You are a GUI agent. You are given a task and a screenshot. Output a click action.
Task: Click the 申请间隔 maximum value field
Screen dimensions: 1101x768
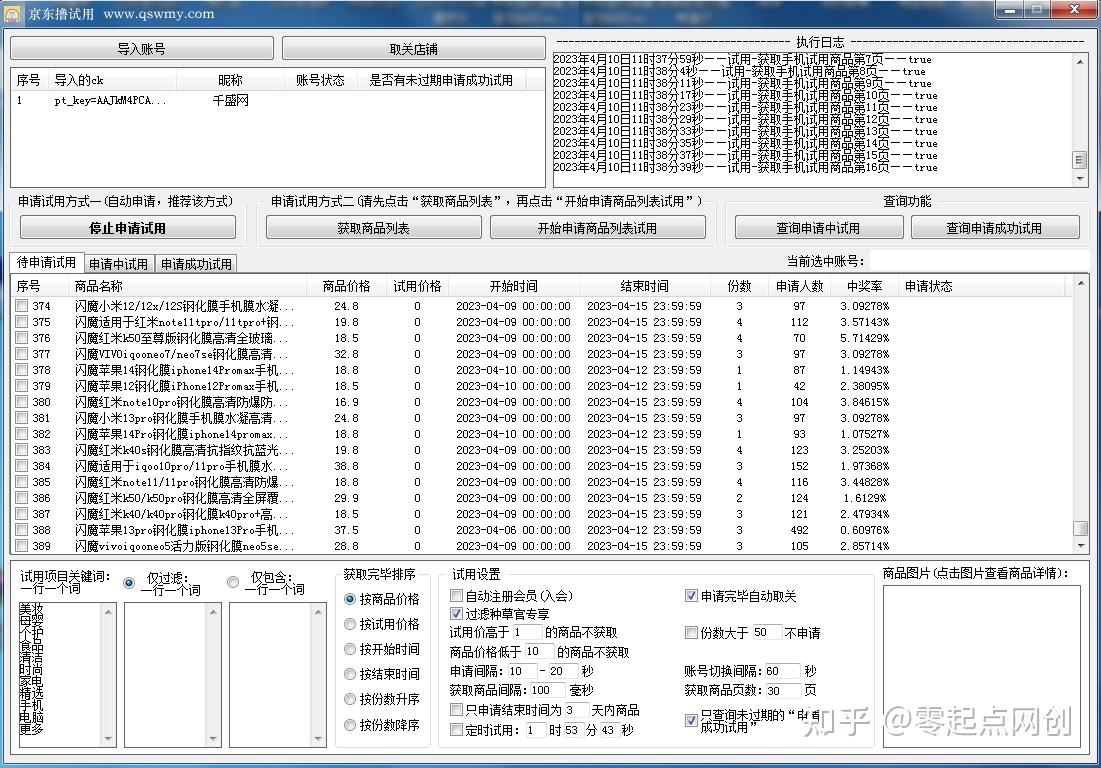pos(563,670)
